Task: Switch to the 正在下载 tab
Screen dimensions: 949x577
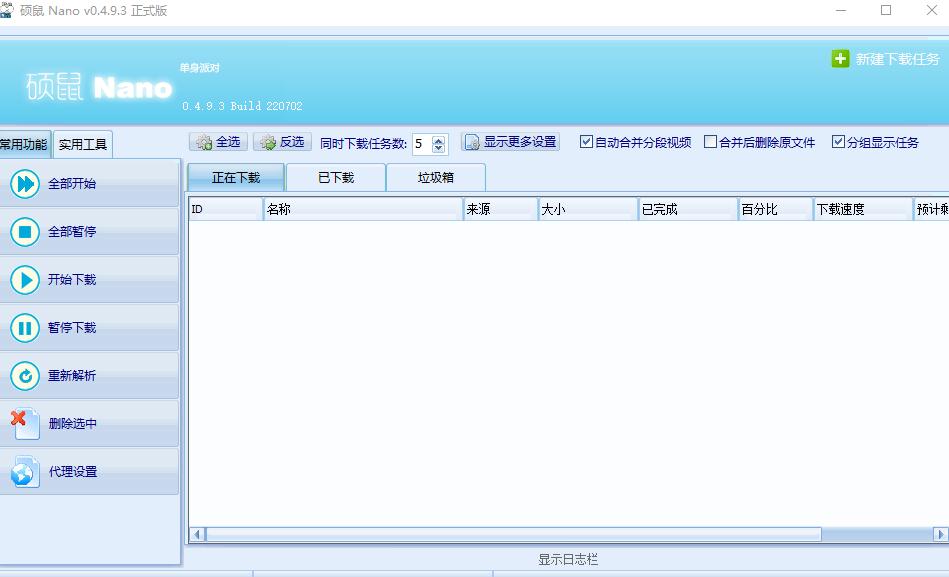Action: [236, 177]
